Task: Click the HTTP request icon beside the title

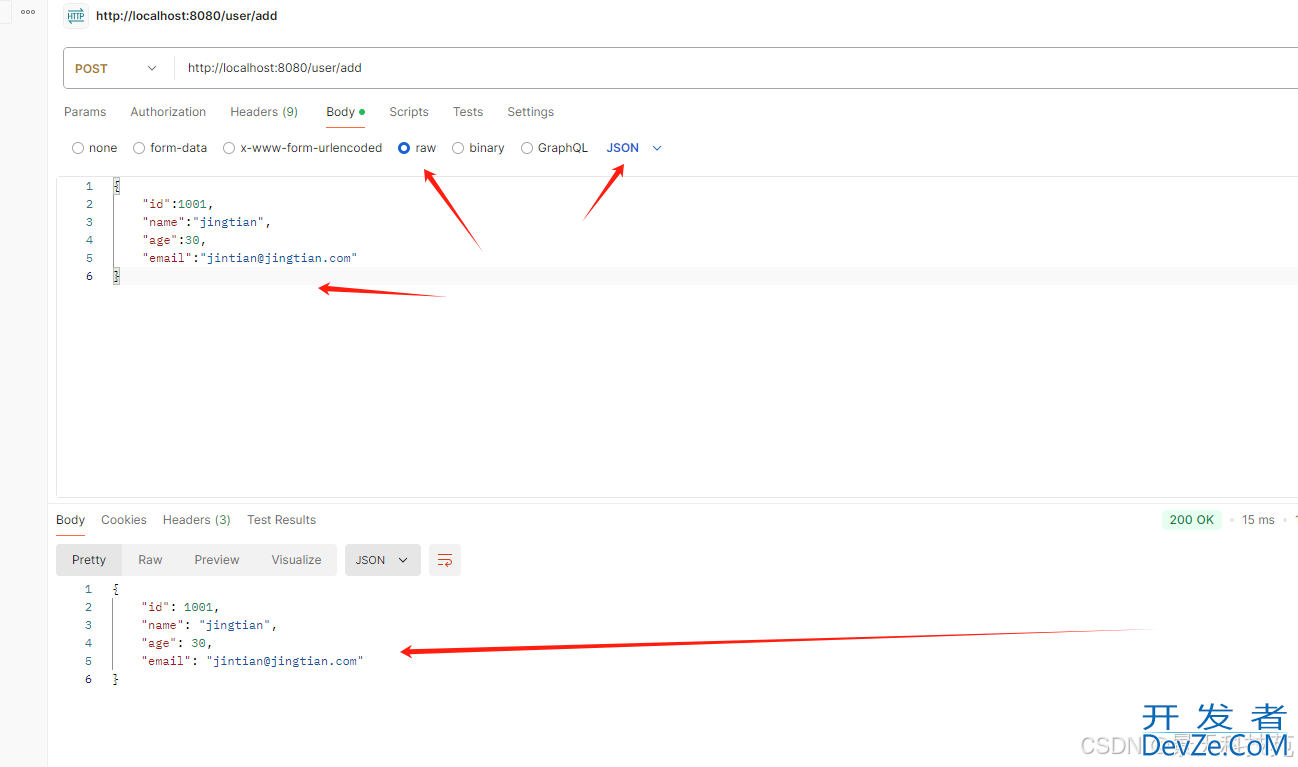Action: (x=75, y=16)
